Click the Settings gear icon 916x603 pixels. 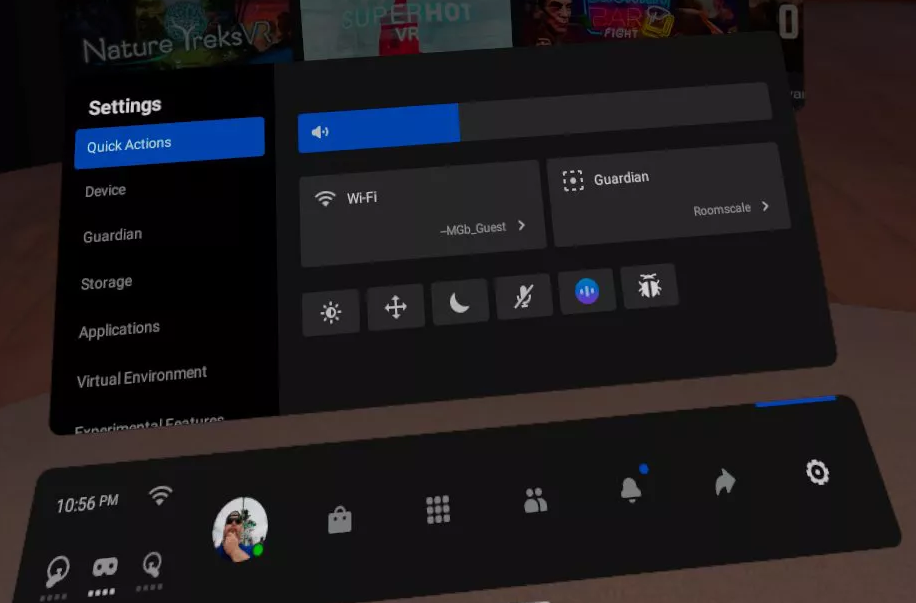[x=817, y=472]
